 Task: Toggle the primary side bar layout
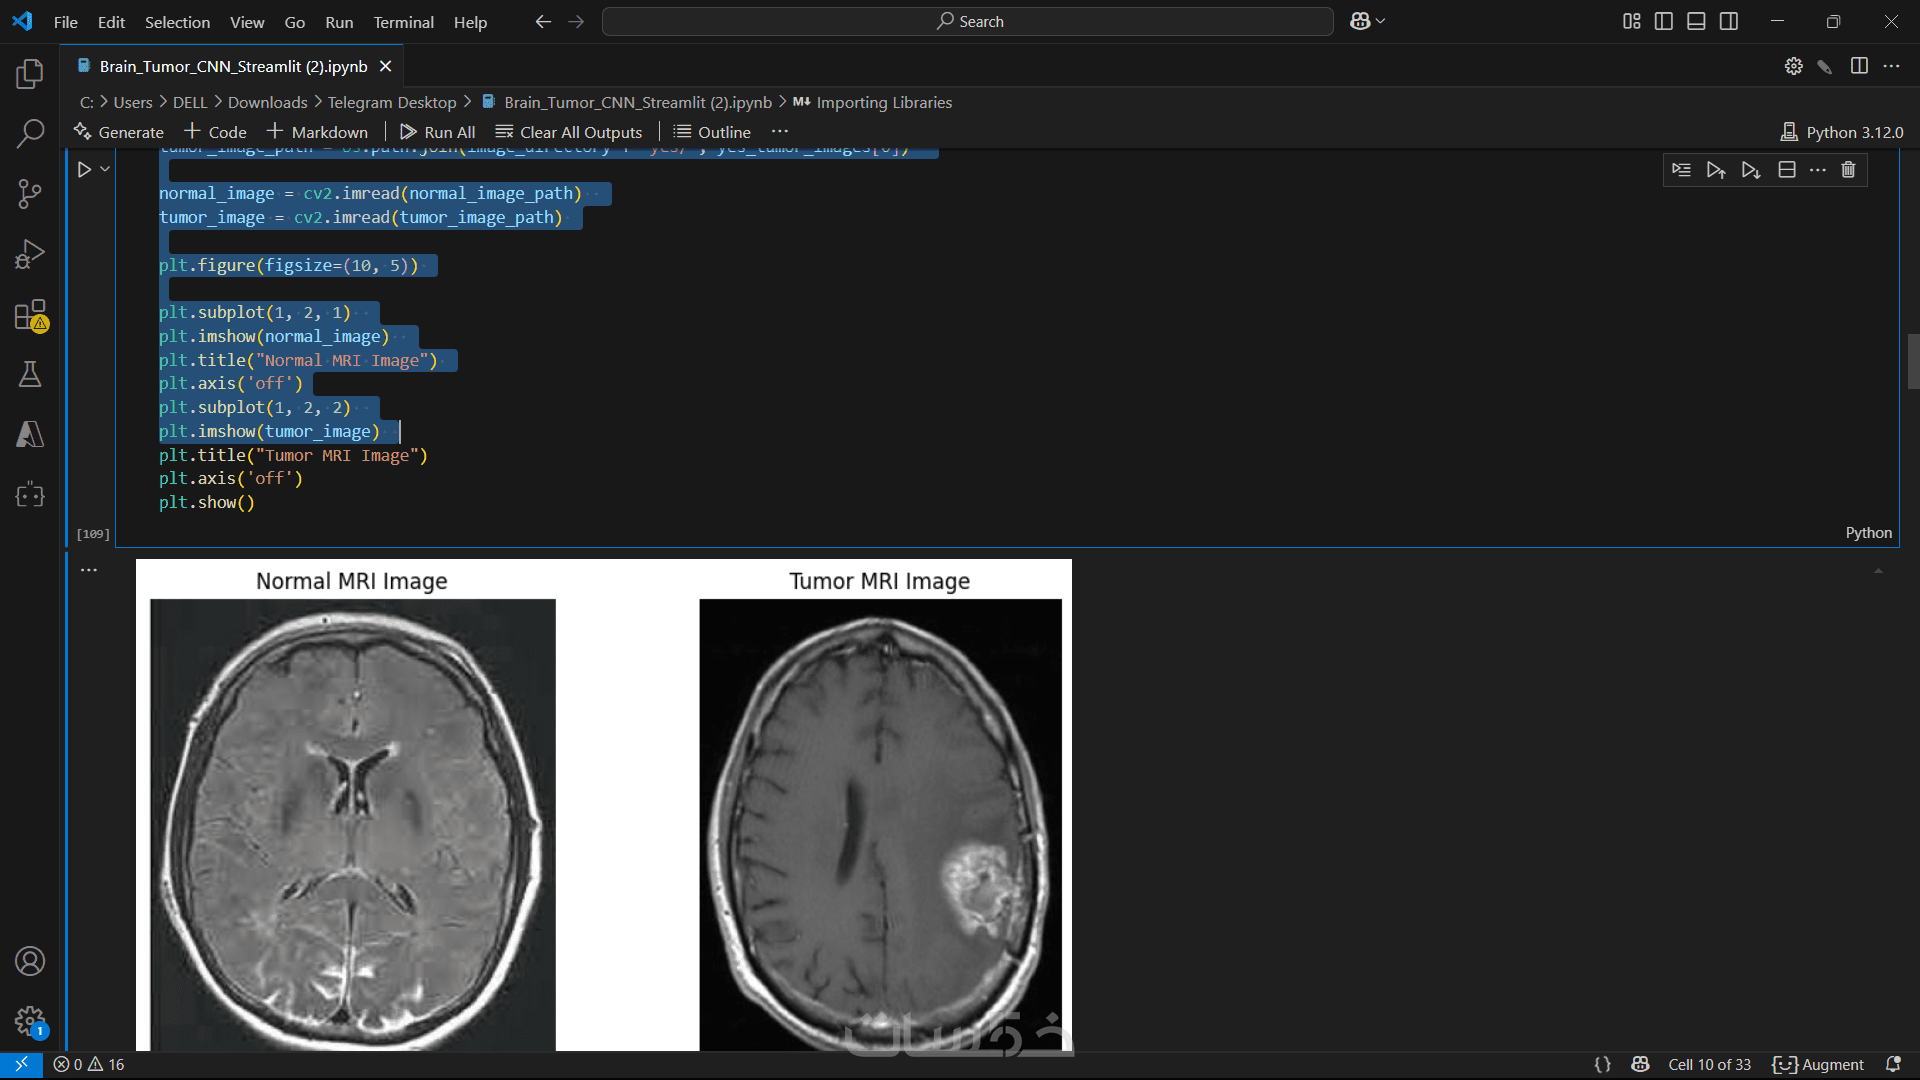point(1664,21)
